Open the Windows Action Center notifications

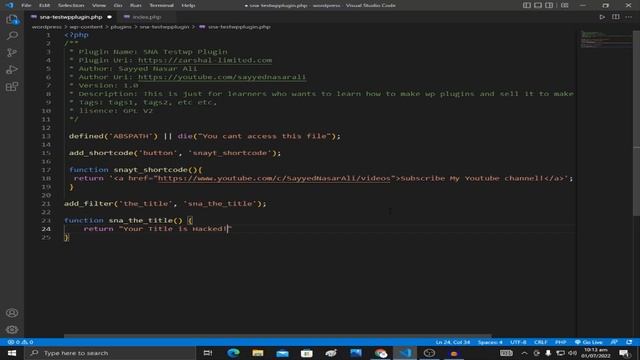624,353
